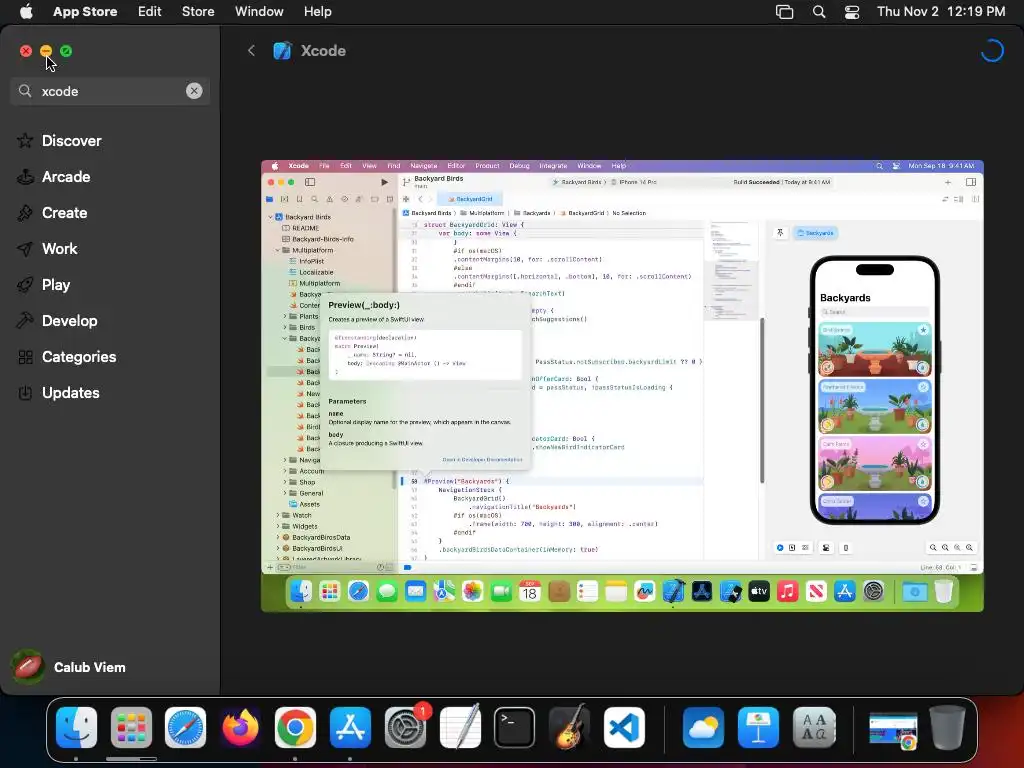Open the Edit menu
The width and height of the screenshot is (1024, 768).
pyautogui.click(x=150, y=11)
